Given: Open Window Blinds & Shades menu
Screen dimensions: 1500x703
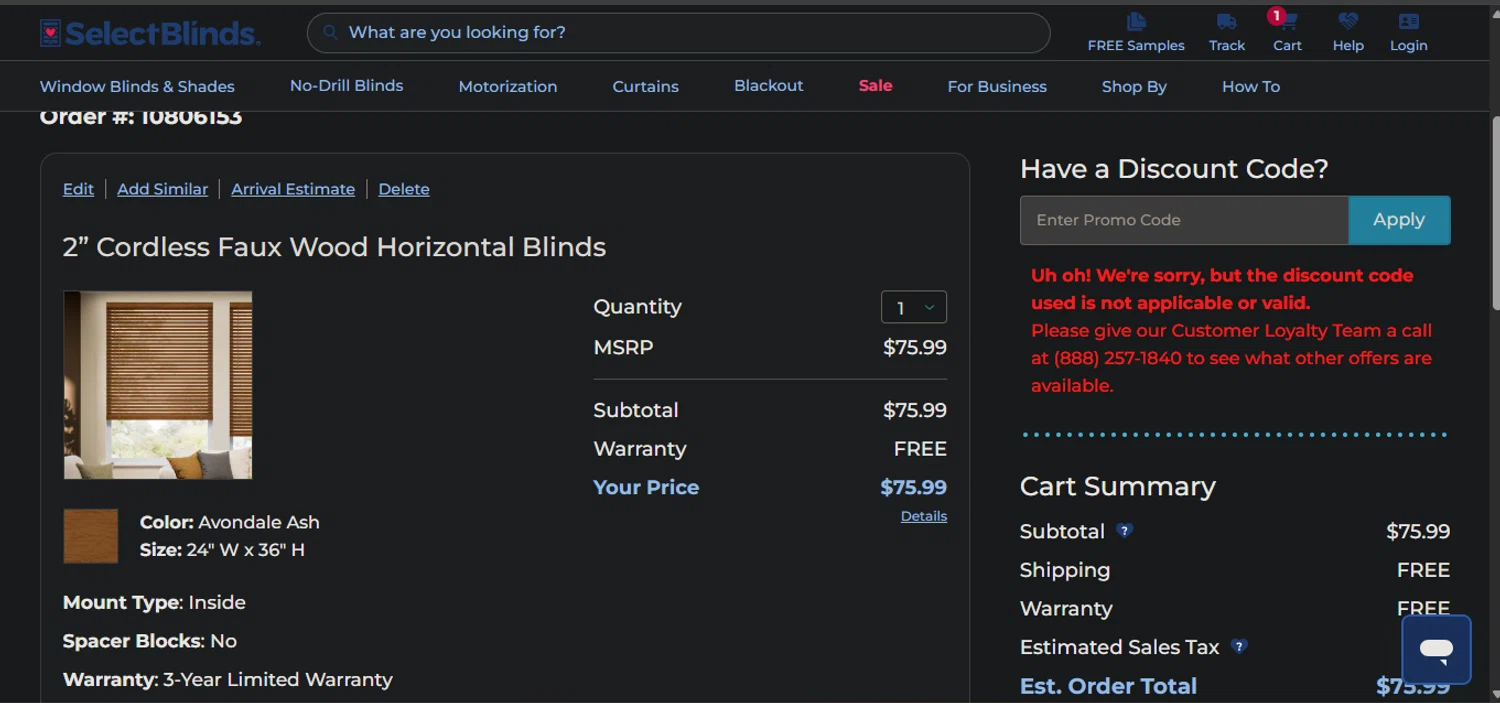Looking at the screenshot, I should click(137, 87).
